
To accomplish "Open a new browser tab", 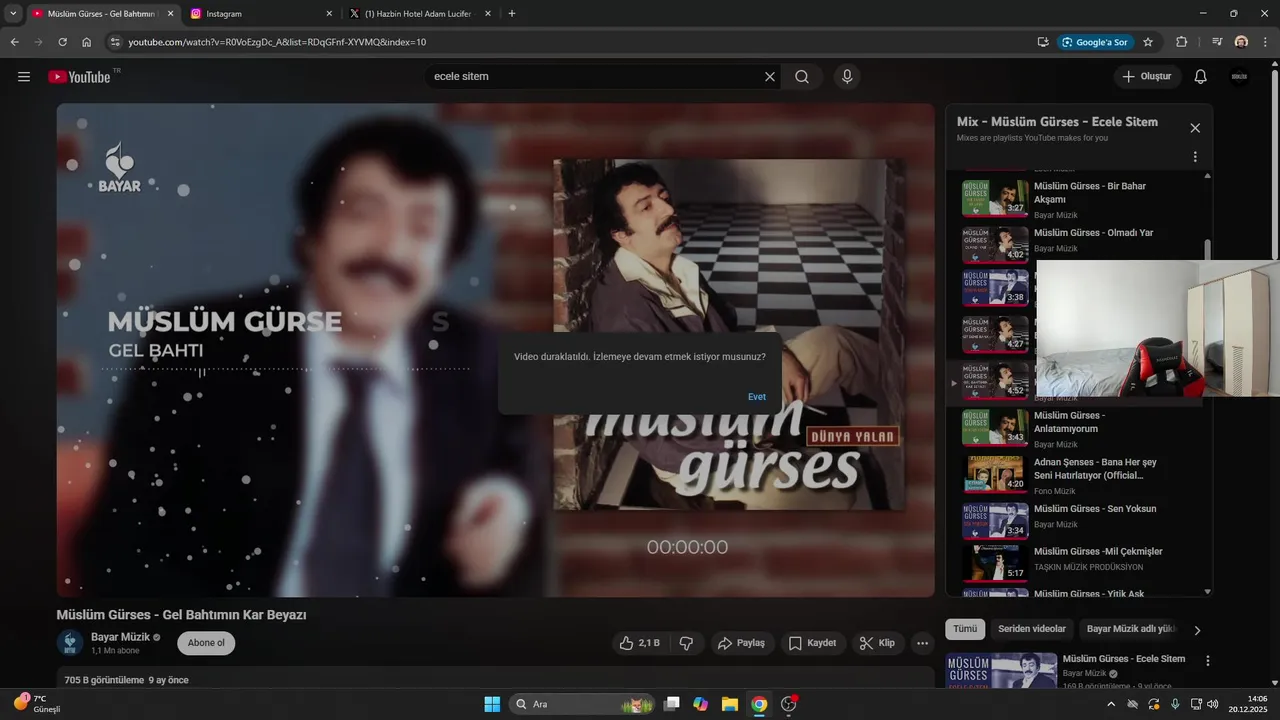I will click(x=512, y=14).
